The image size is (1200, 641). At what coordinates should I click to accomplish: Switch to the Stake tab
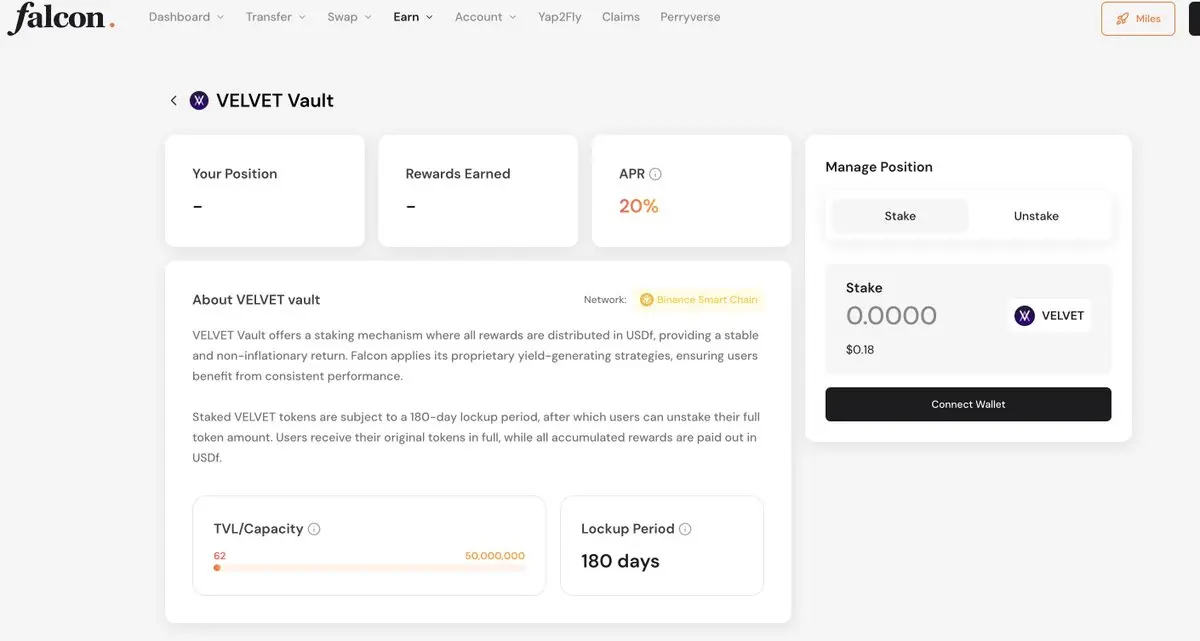[900, 216]
